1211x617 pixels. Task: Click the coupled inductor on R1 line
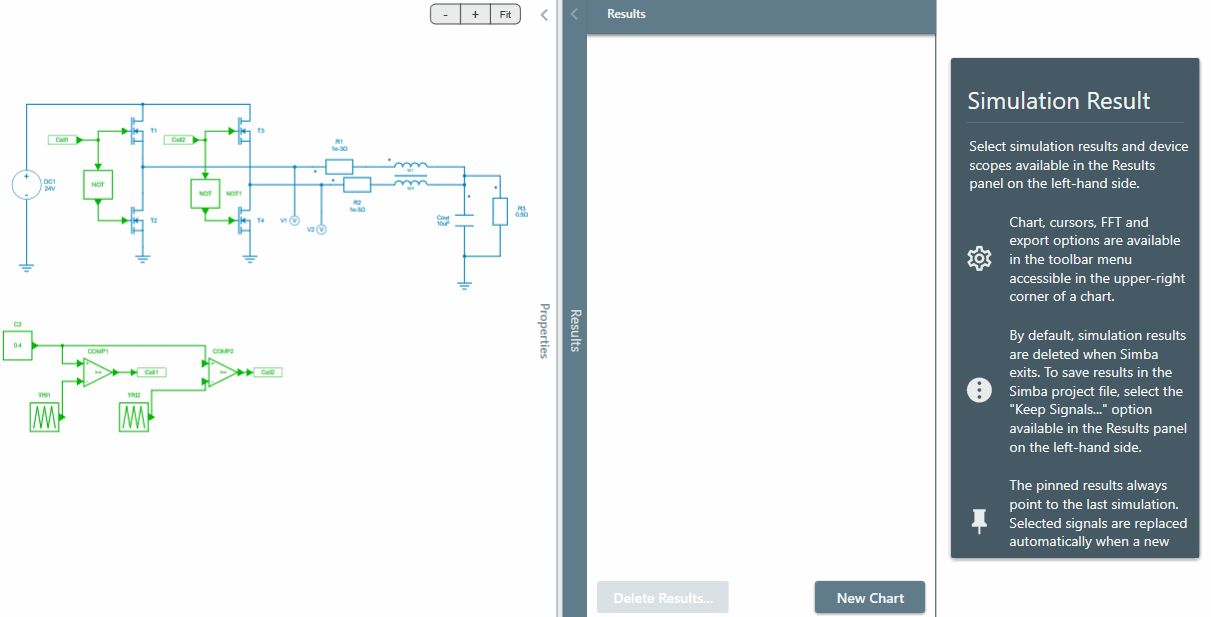[x=409, y=166]
